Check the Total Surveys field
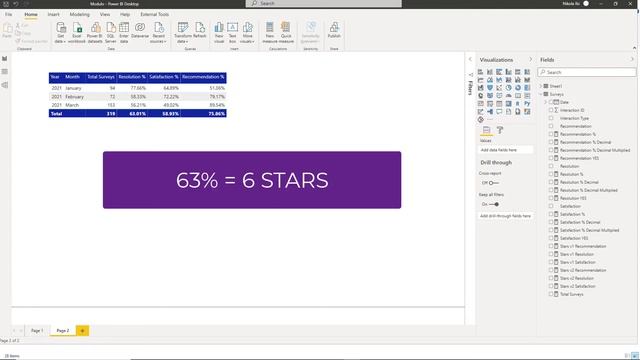 (551, 294)
